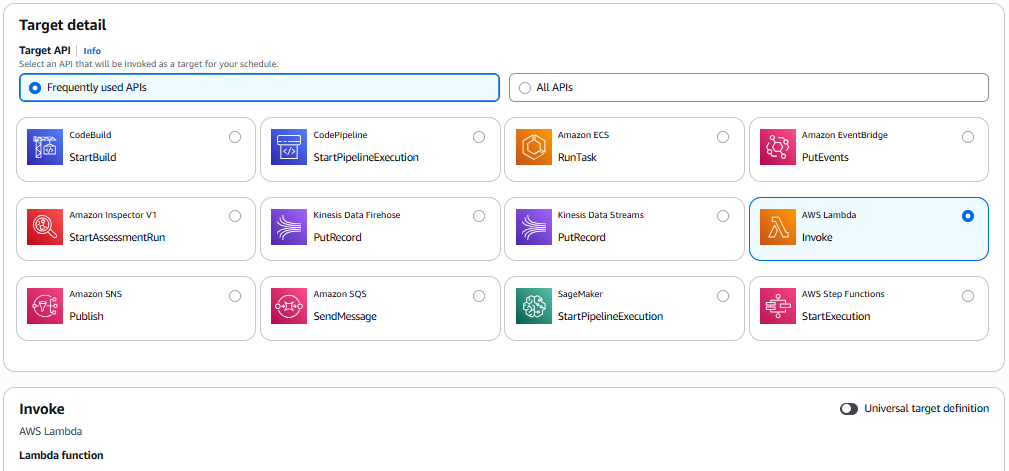This screenshot has height=471, width=1009.
Task: Click the Kinesis Data Firehose icon
Action: (289, 227)
